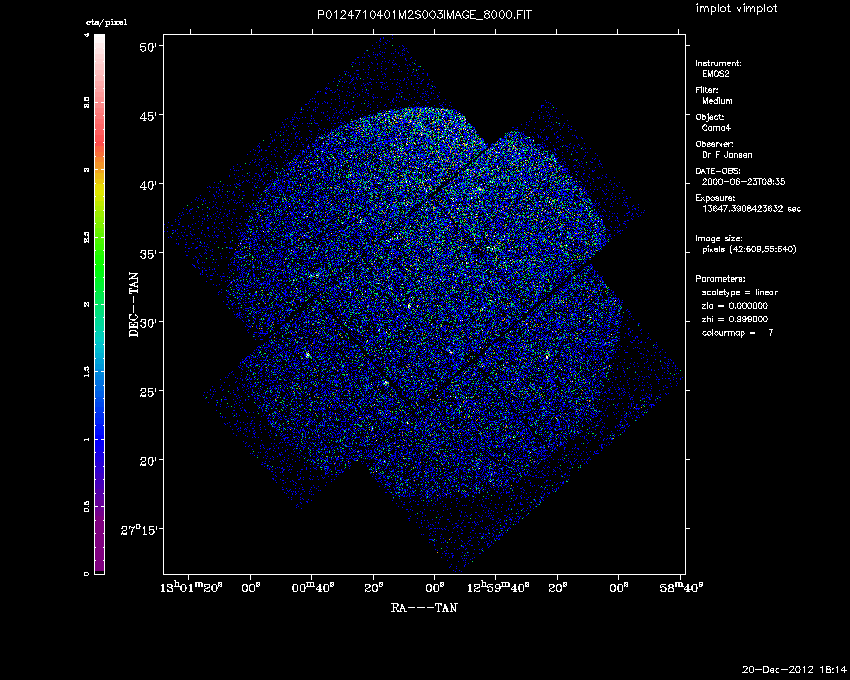Click the 13h01m20s right ascension label
Screen dimensions: 850x680
tap(191, 587)
